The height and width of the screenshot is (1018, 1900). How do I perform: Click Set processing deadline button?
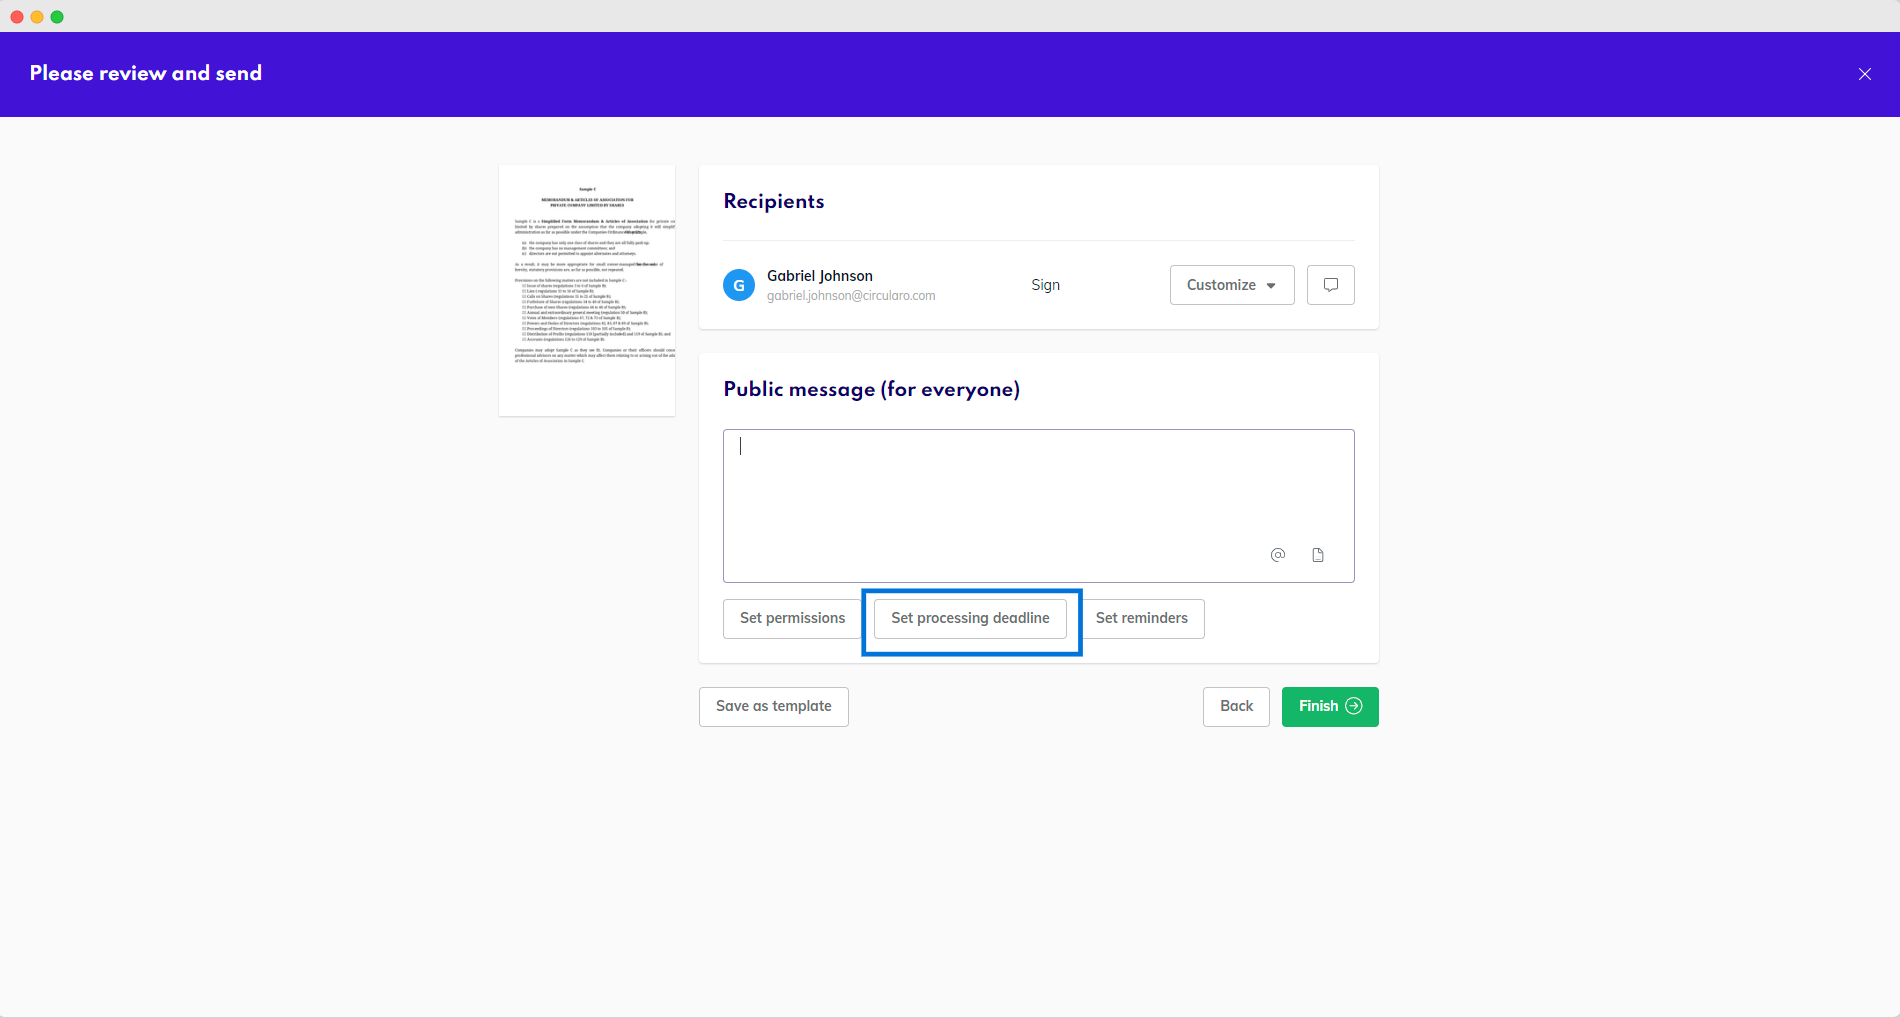click(x=970, y=618)
